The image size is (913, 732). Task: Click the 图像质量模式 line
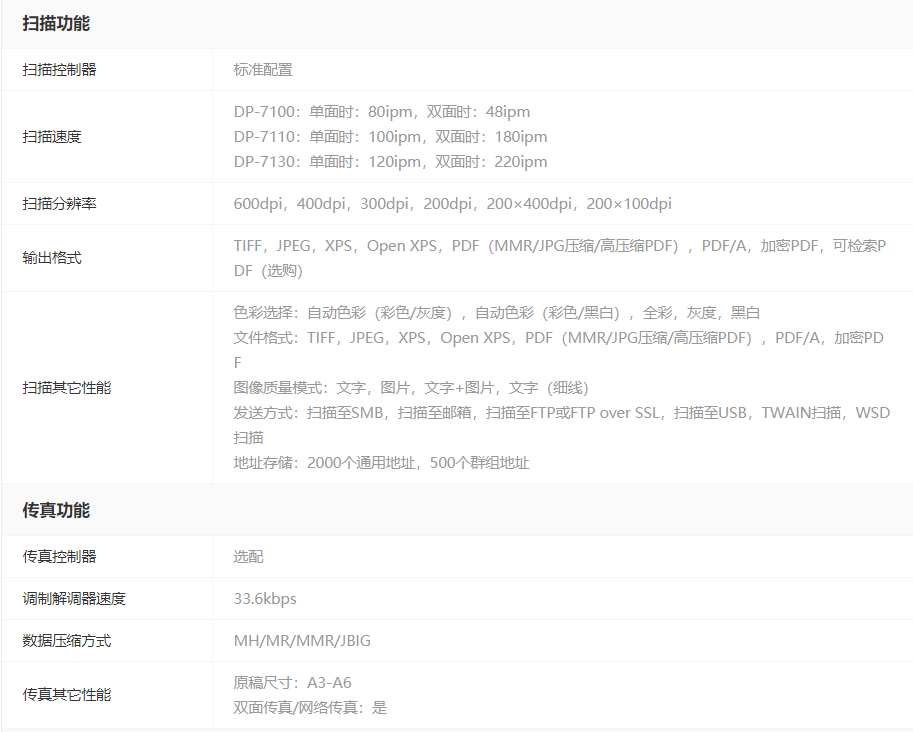[x=411, y=387]
